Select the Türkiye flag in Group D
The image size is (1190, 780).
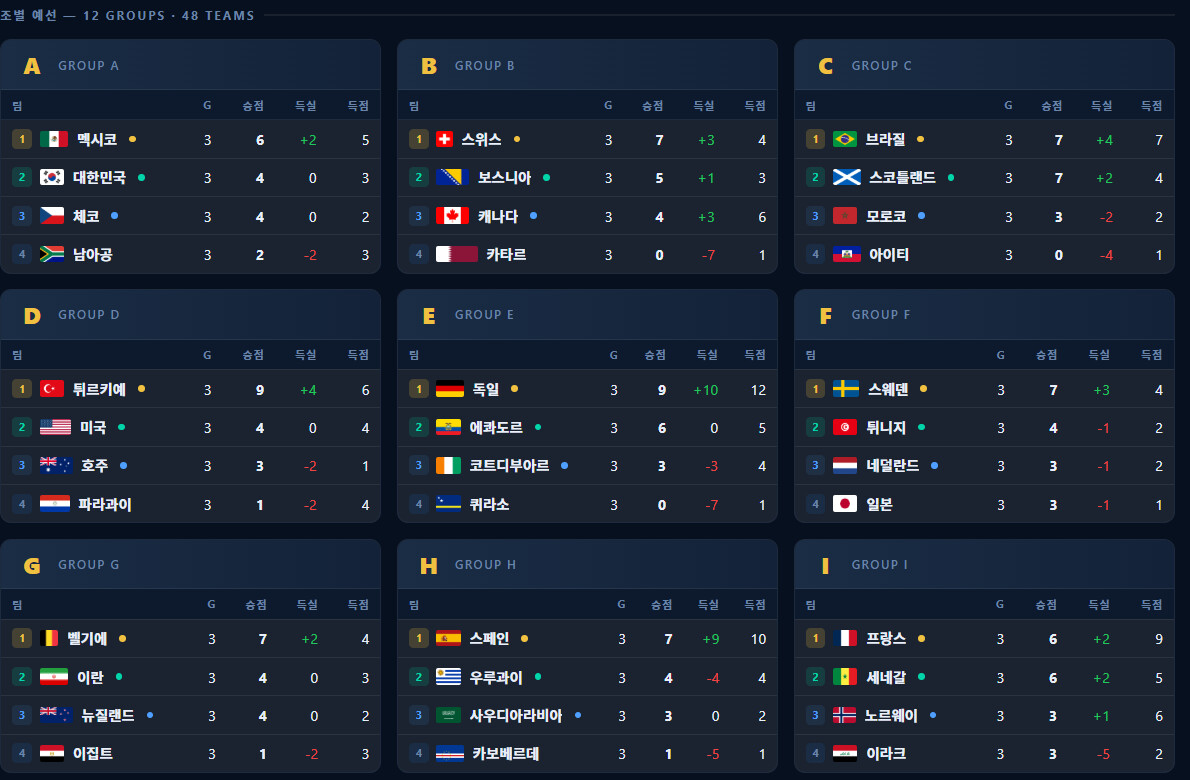click(52, 388)
